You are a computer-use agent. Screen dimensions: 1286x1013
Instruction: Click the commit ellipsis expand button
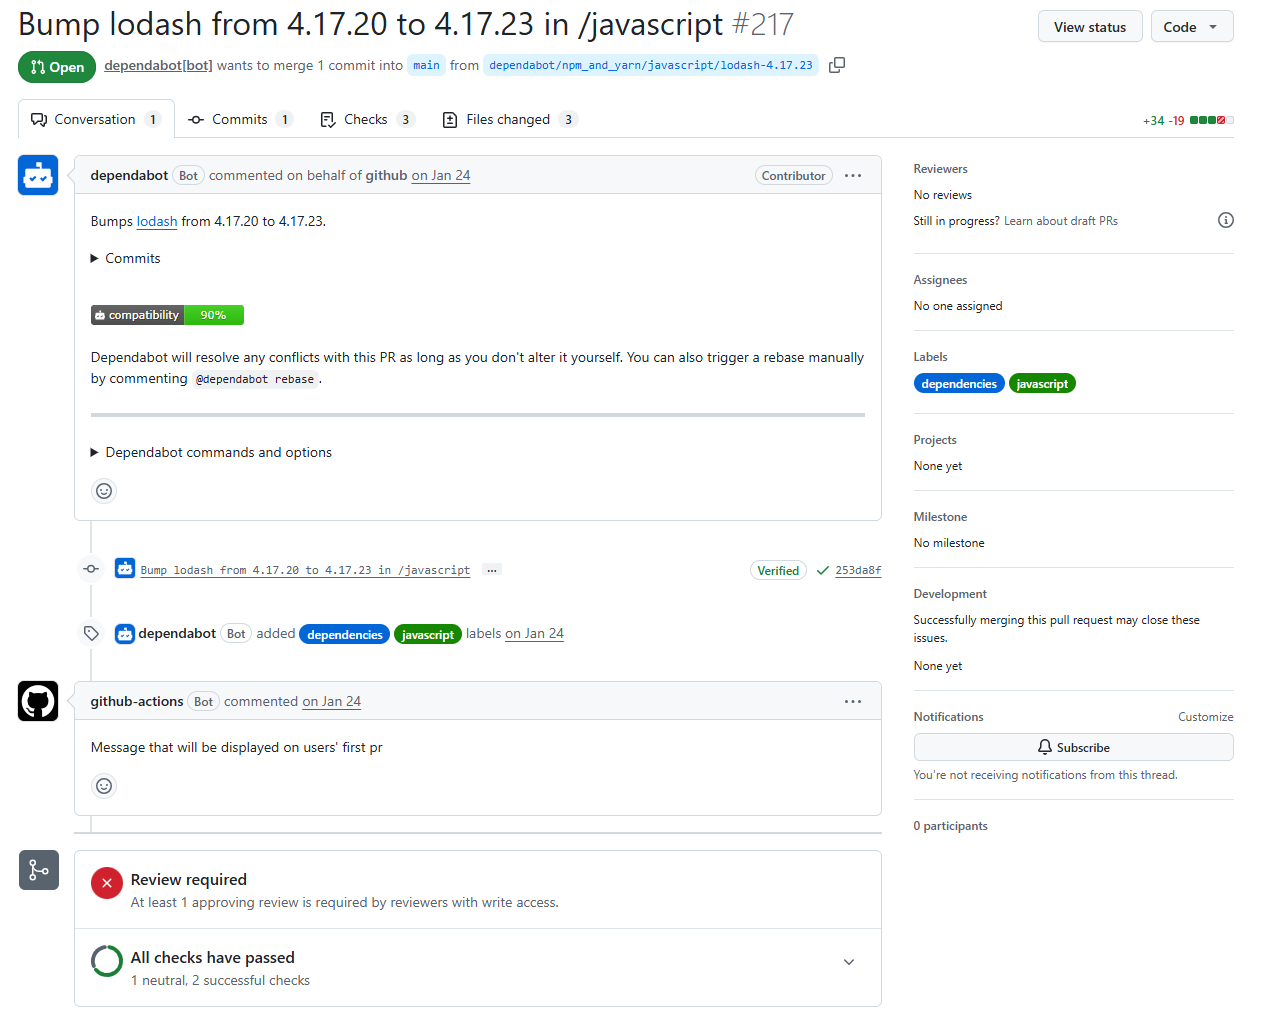tap(492, 570)
